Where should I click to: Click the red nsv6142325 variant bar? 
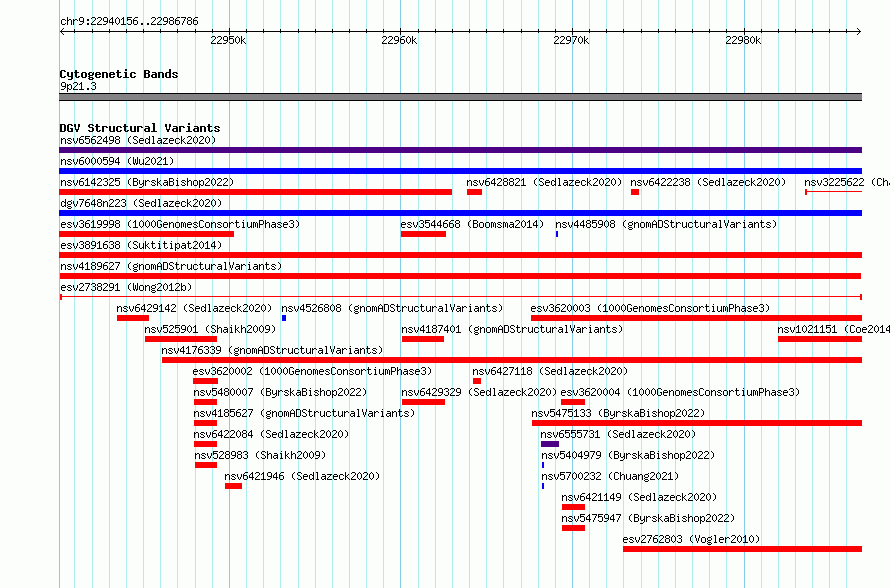tap(255, 192)
